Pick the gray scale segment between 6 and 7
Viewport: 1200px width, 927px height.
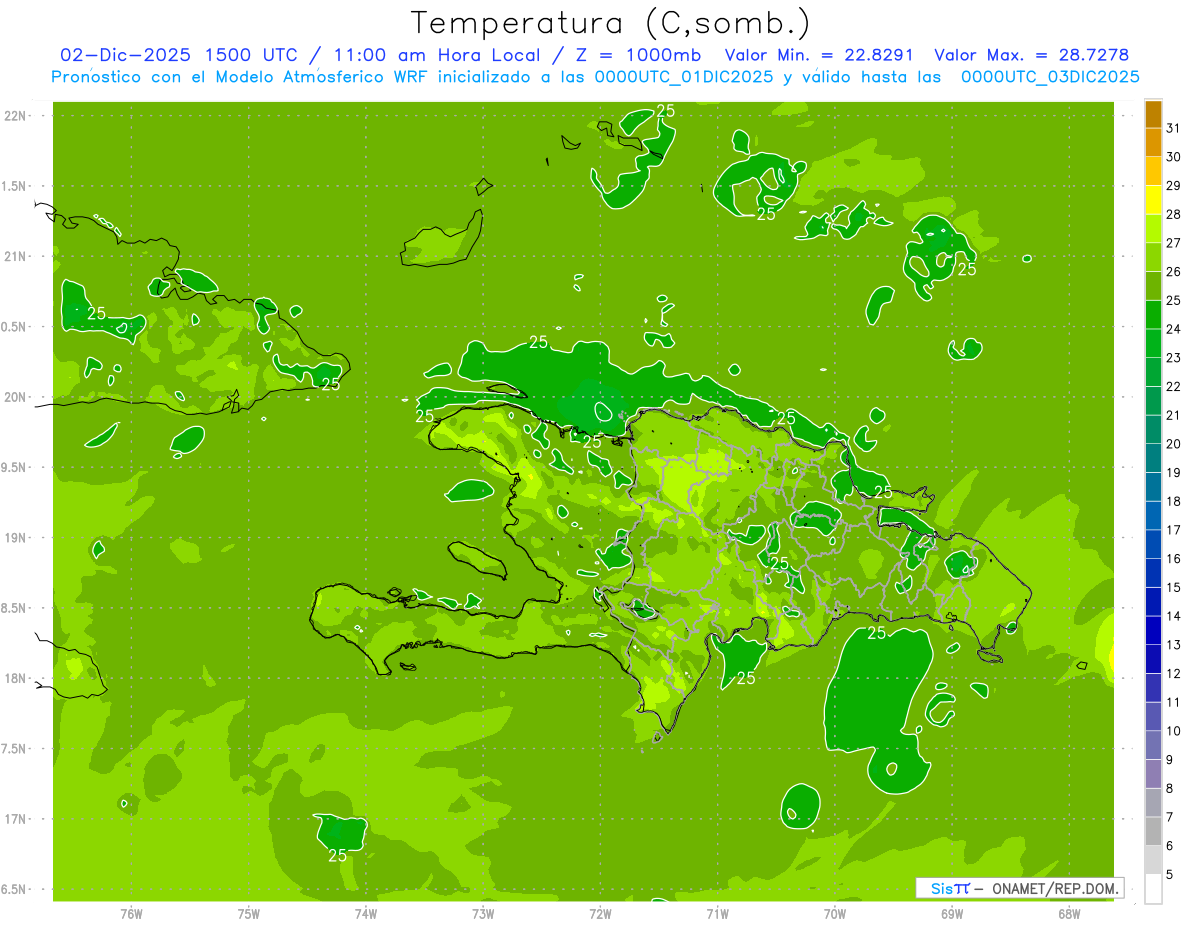coord(1153,832)
